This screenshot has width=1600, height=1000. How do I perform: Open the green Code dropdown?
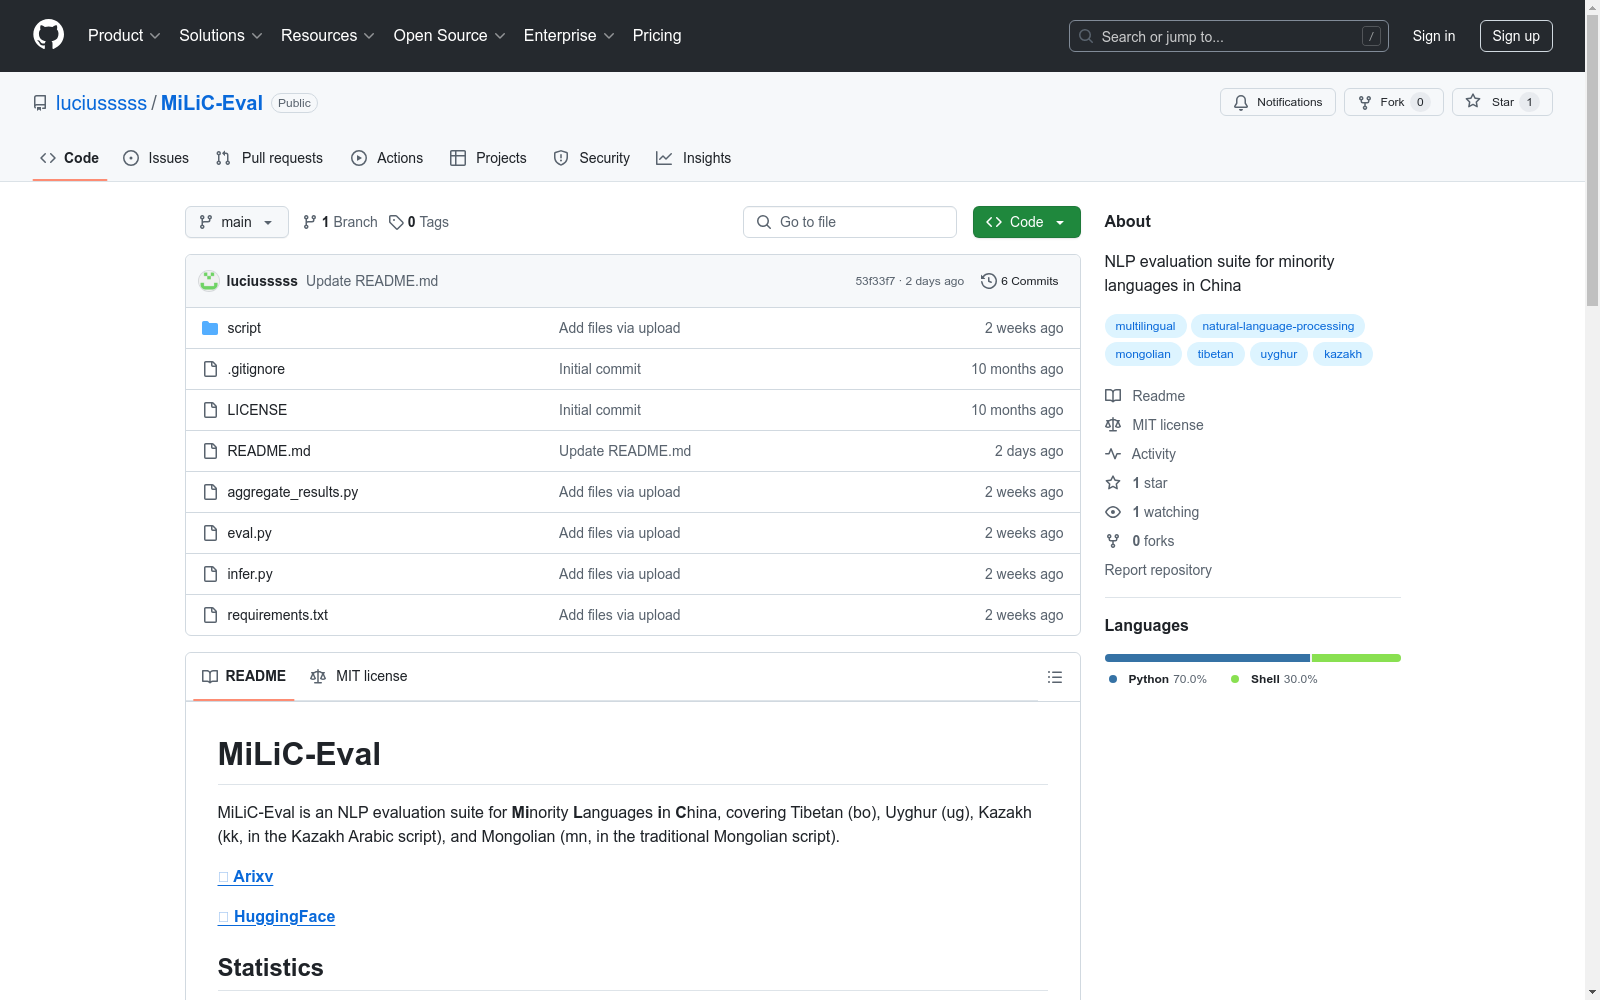tap(1026, 222)
